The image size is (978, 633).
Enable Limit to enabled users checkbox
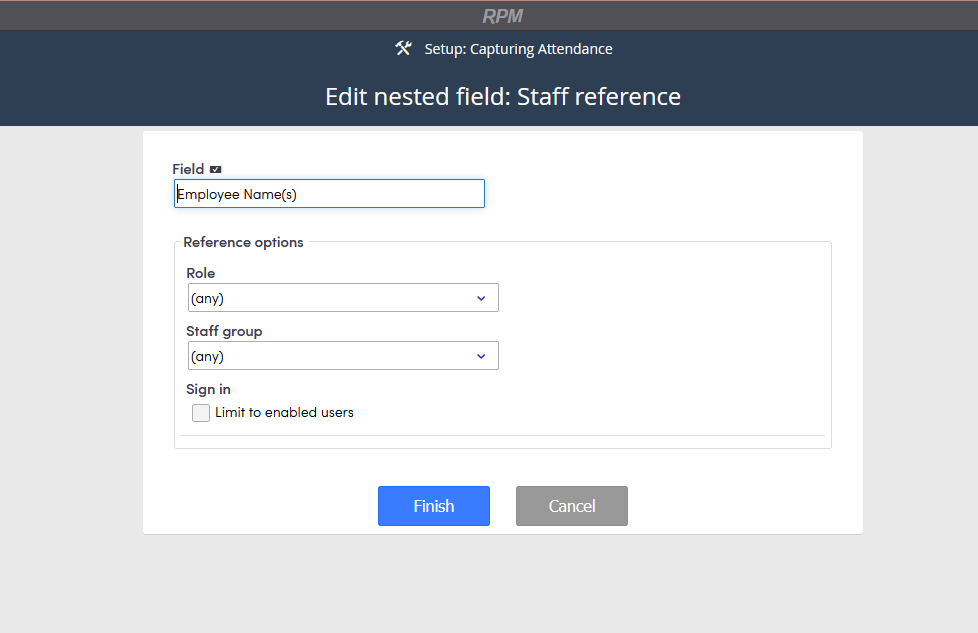coord(201,413)
